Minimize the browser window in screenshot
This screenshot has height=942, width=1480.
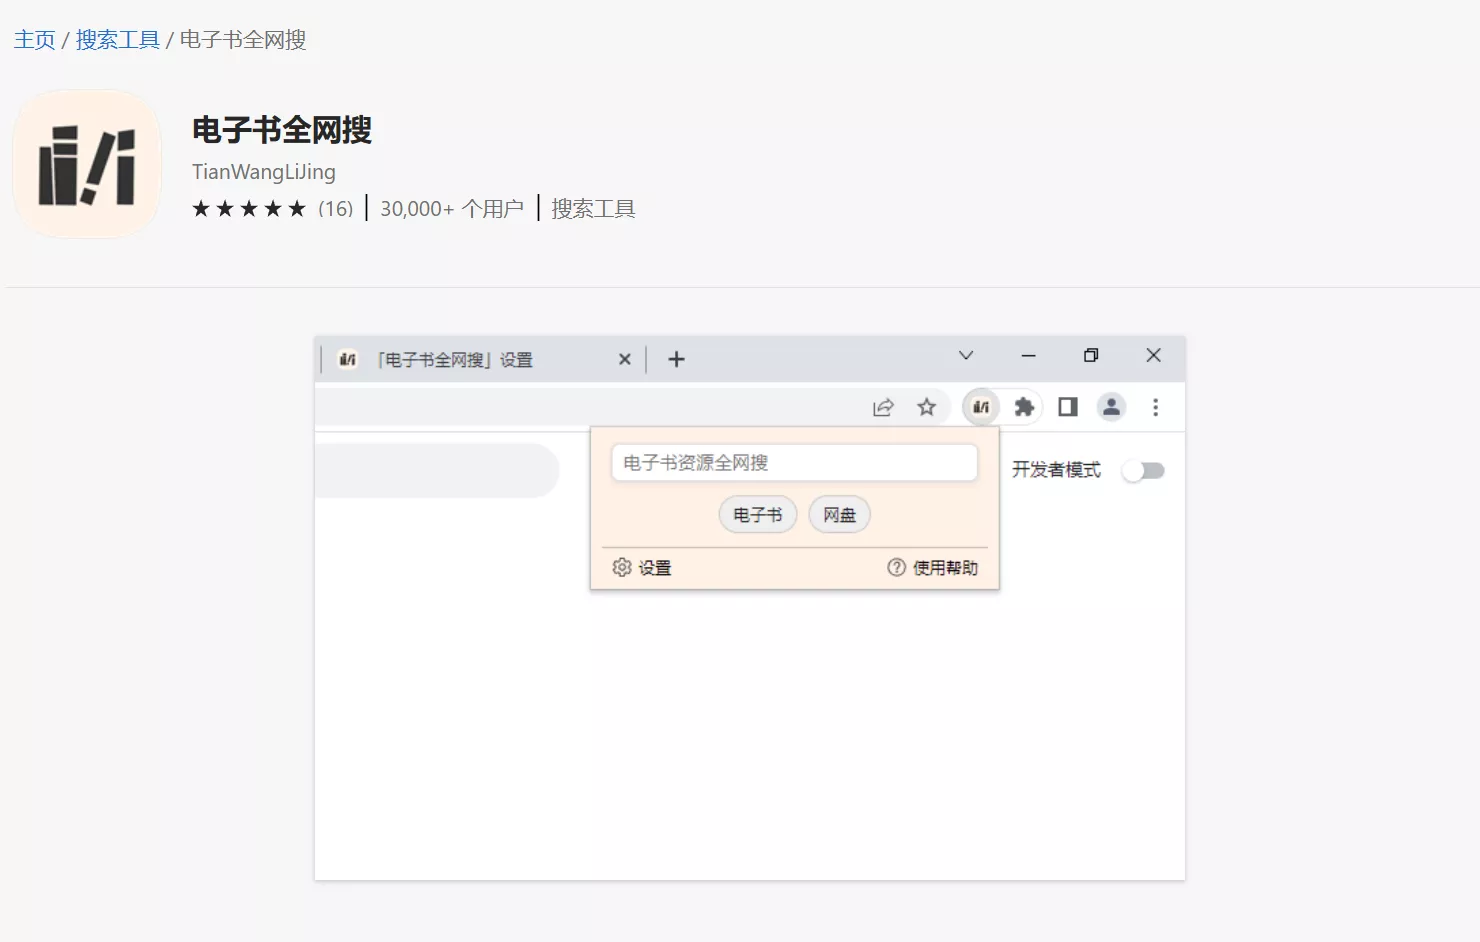pyautogui.click(x=1028, y=355)
